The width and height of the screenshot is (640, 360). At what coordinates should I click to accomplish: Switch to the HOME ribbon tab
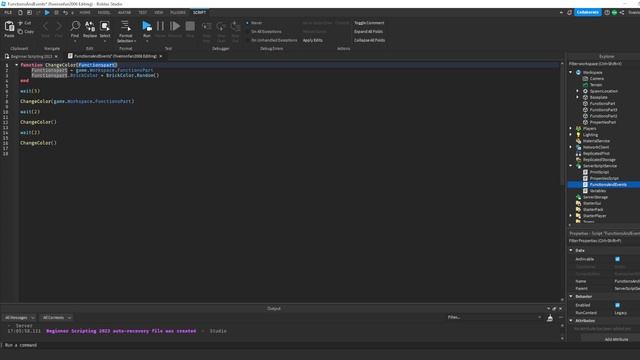(85, 13)
